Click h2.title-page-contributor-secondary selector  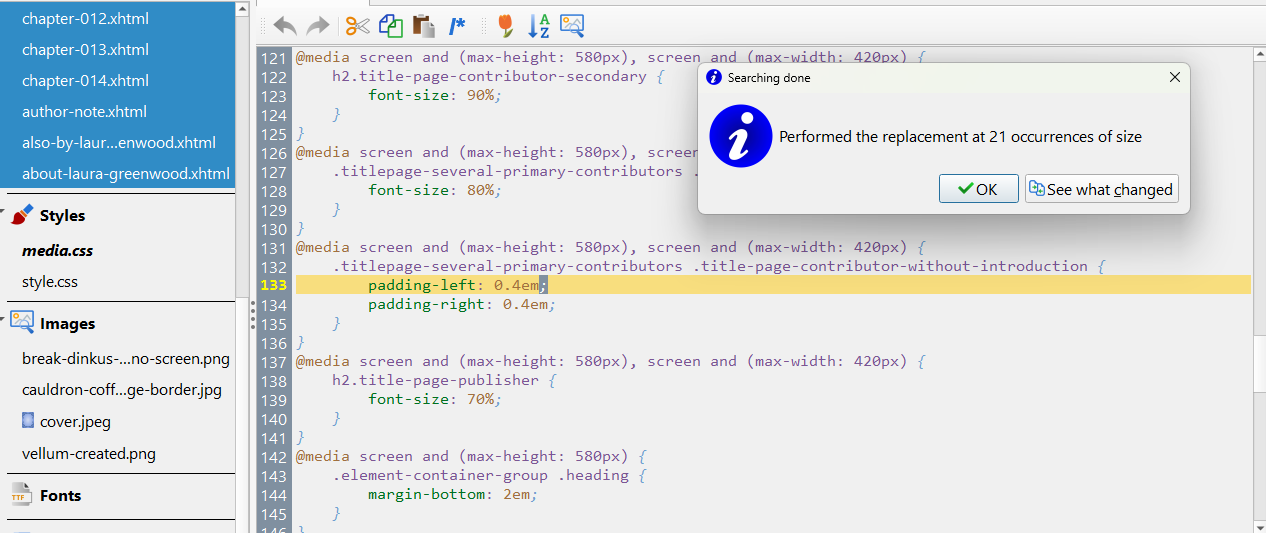[x=490, y=76]
